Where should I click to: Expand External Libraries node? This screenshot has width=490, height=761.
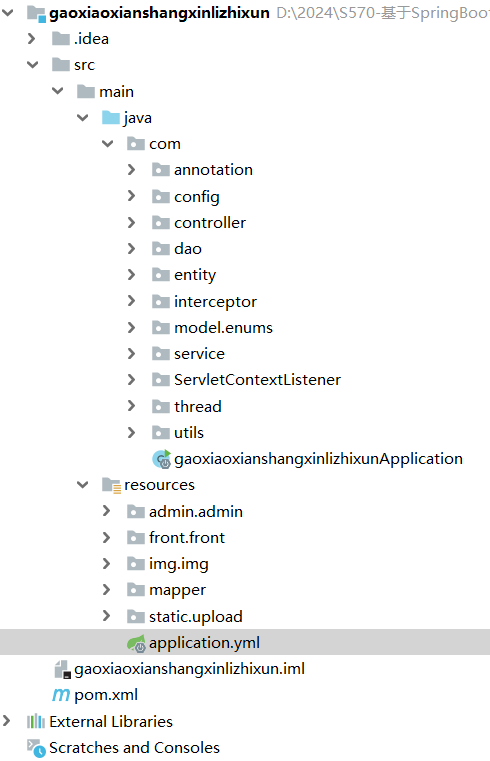pyautogui.click(x=6, y=721)
